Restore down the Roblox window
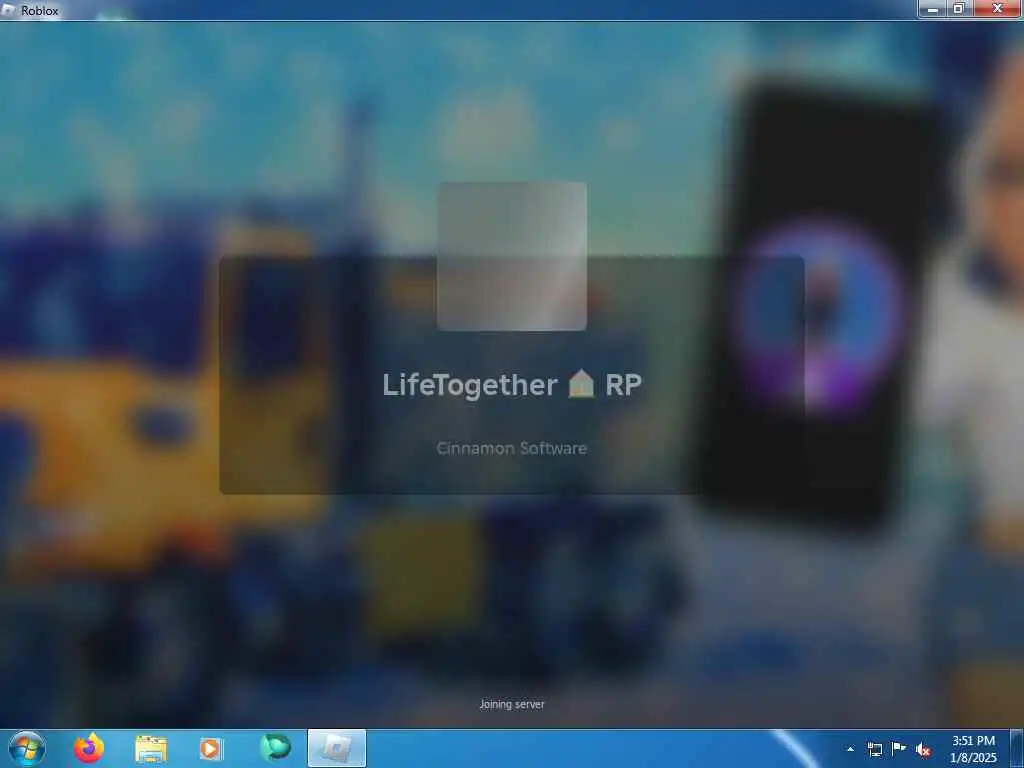 pyautogui.click(x=959, y=8)
